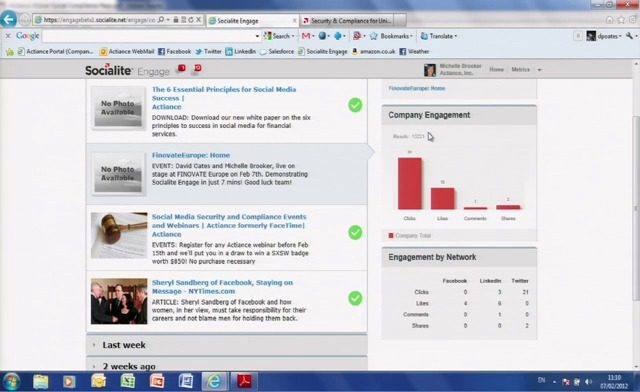Open amazon.co.uk favorites bar bookmark
640x392 pixels.
tap(373, 51)
